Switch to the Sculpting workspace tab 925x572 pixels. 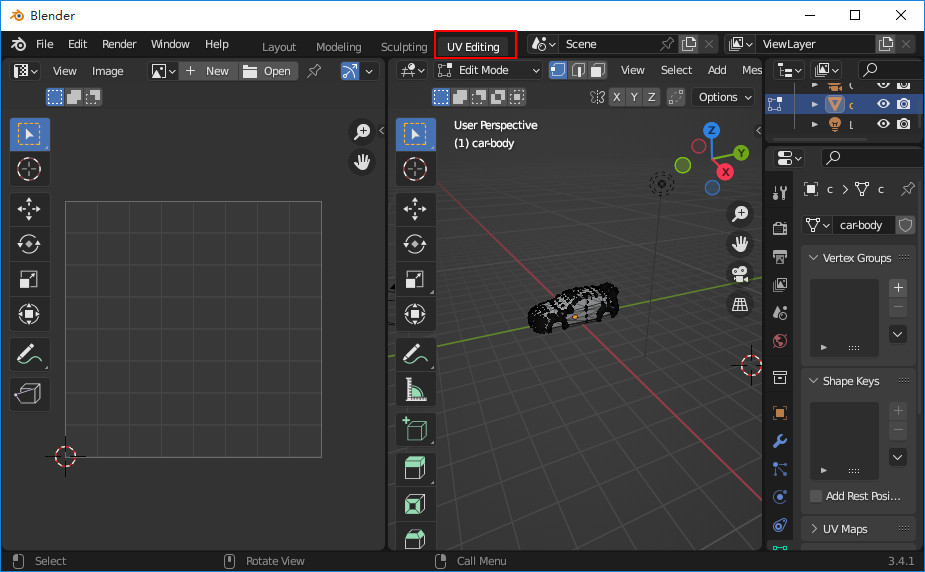pyautogui.click(x=403, y=47)
